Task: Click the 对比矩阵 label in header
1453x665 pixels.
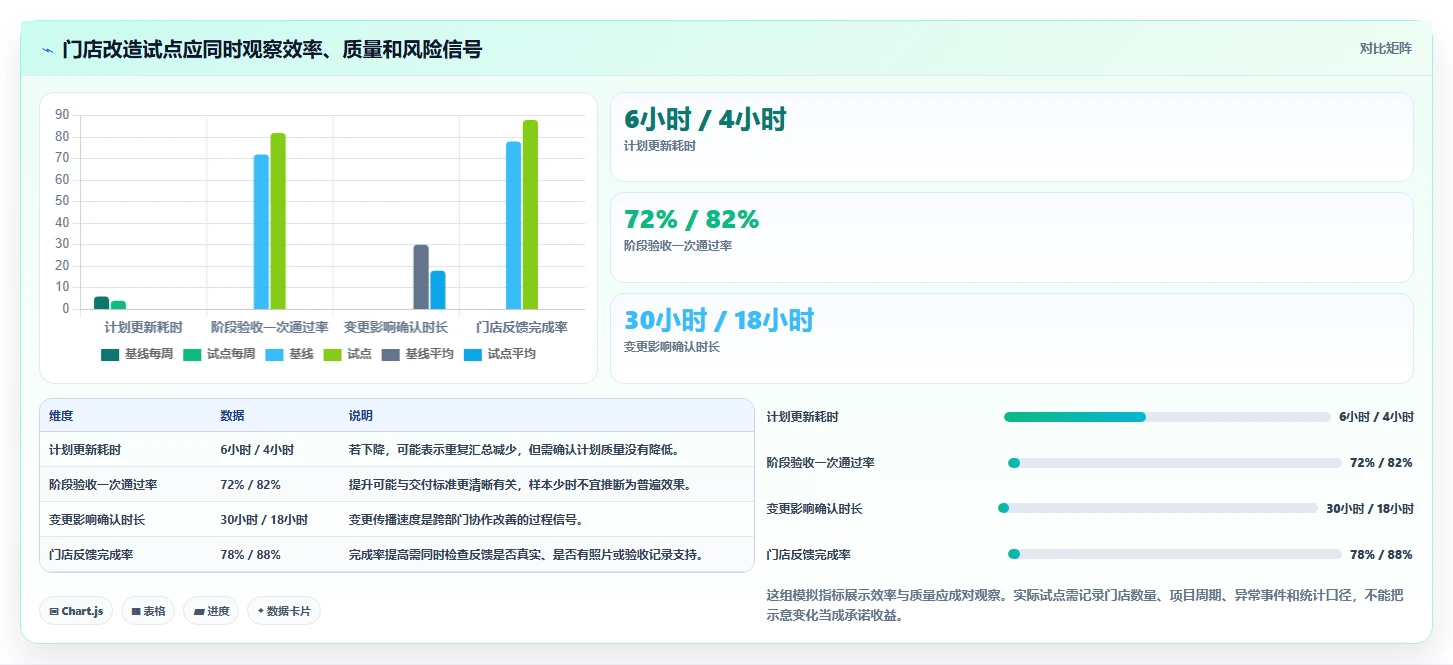Action: click(1385, 48)
